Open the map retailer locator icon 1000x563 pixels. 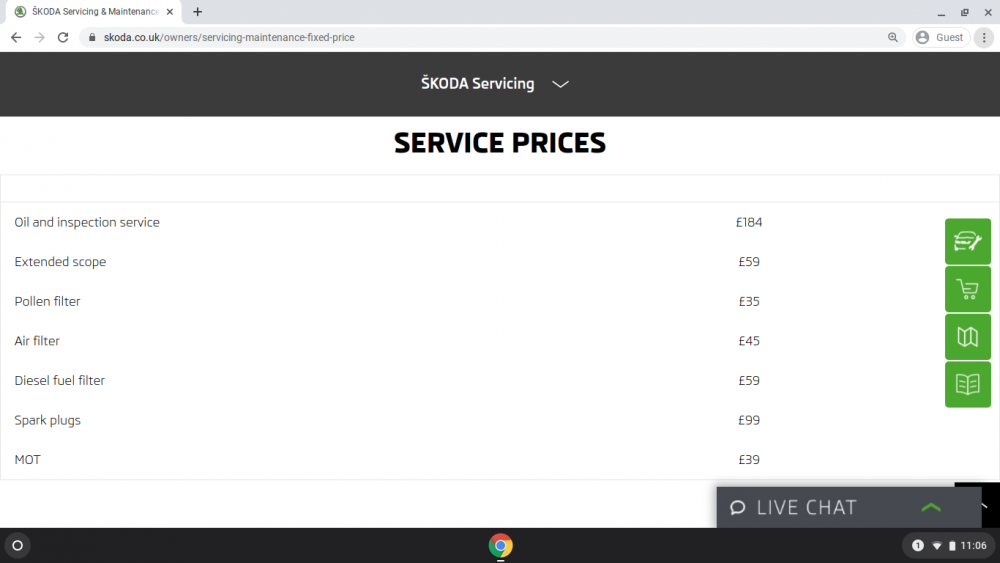pos(967,337)
